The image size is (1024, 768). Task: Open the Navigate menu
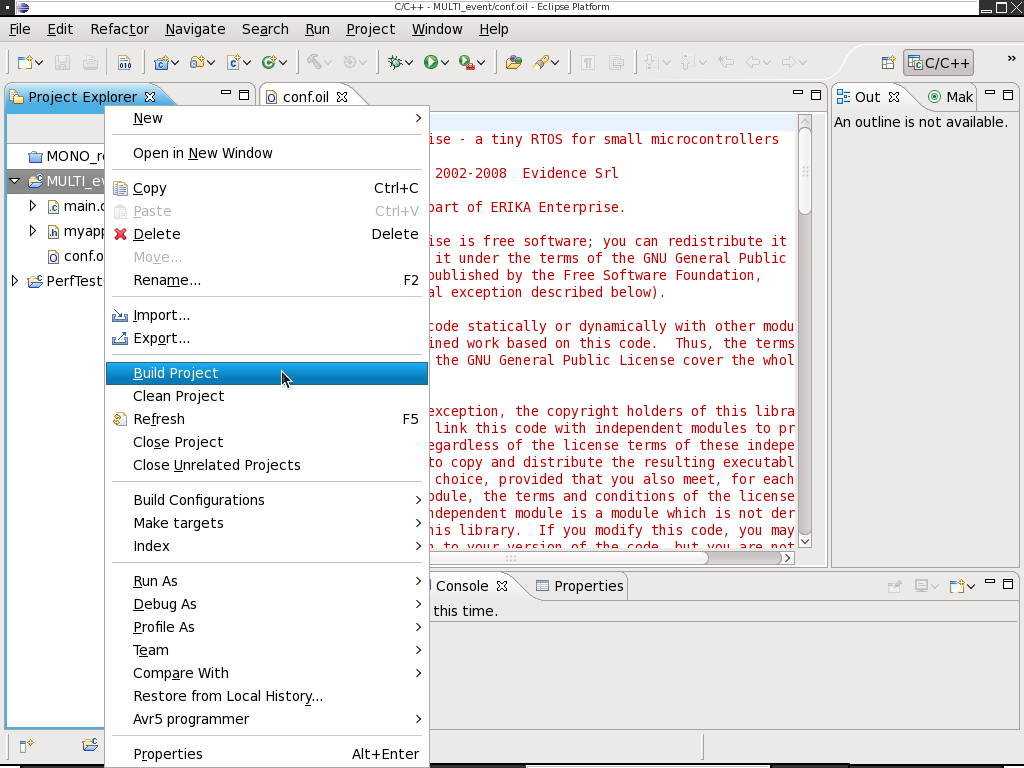coord(195,29)
